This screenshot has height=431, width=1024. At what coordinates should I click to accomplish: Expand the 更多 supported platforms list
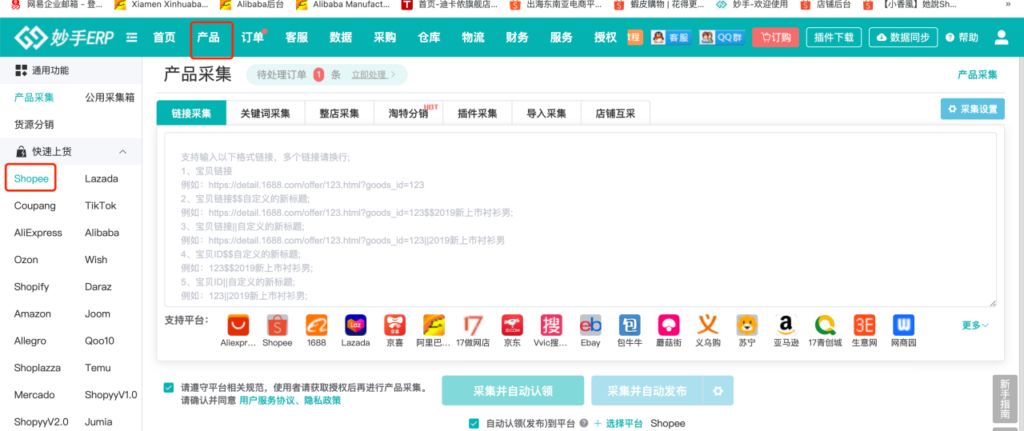(x=975, y=325)
